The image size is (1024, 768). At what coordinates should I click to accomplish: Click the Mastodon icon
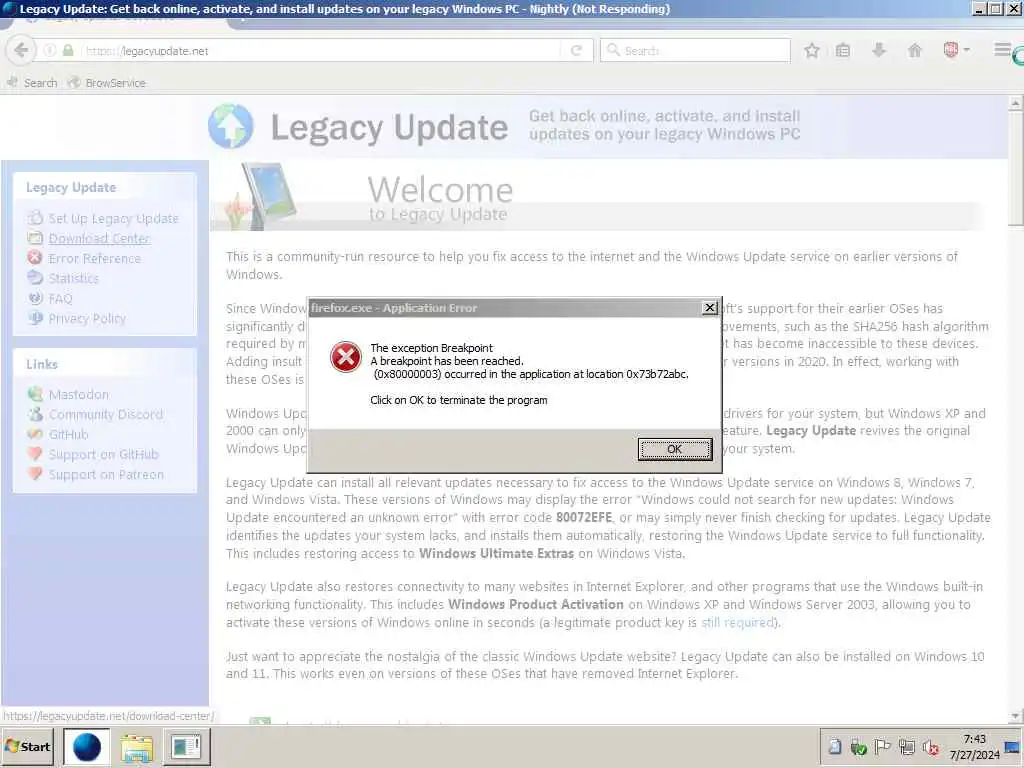35,394
